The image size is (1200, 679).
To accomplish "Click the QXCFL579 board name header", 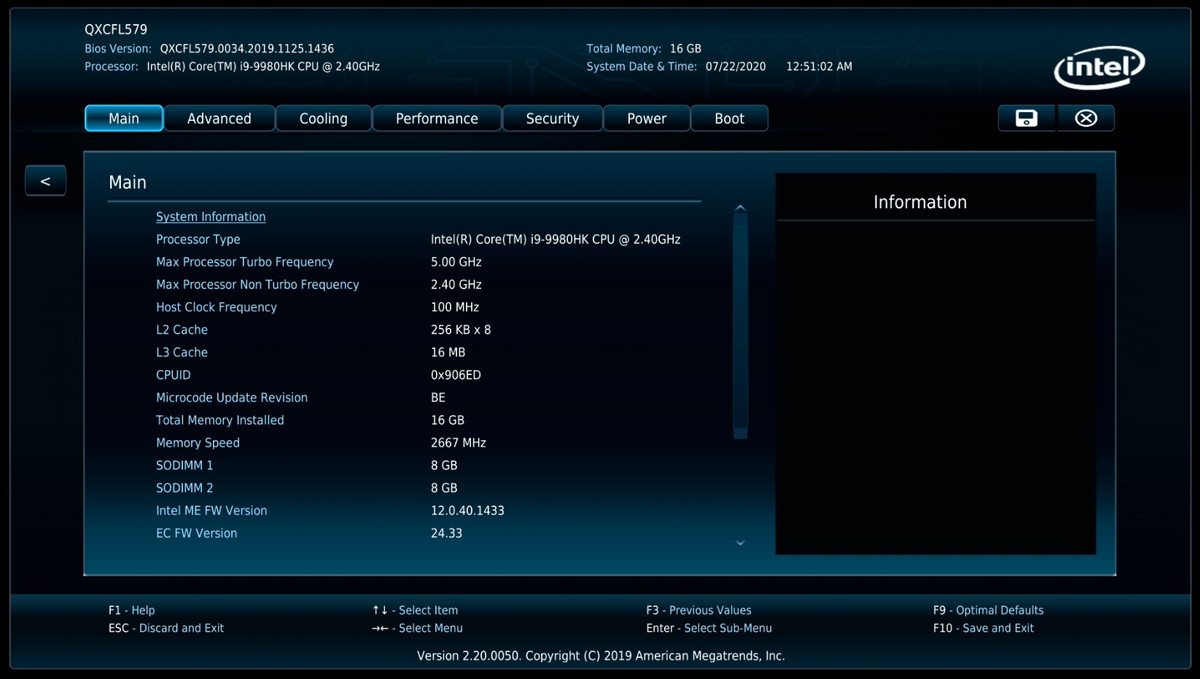I will tap(116, 29).
